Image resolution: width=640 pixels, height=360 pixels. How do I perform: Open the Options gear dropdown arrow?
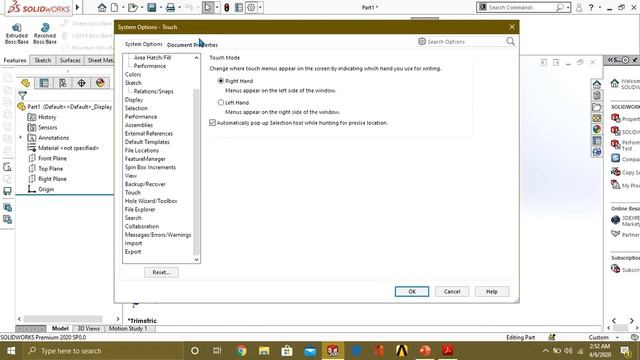pyautogui.click(x=260, y=7)
